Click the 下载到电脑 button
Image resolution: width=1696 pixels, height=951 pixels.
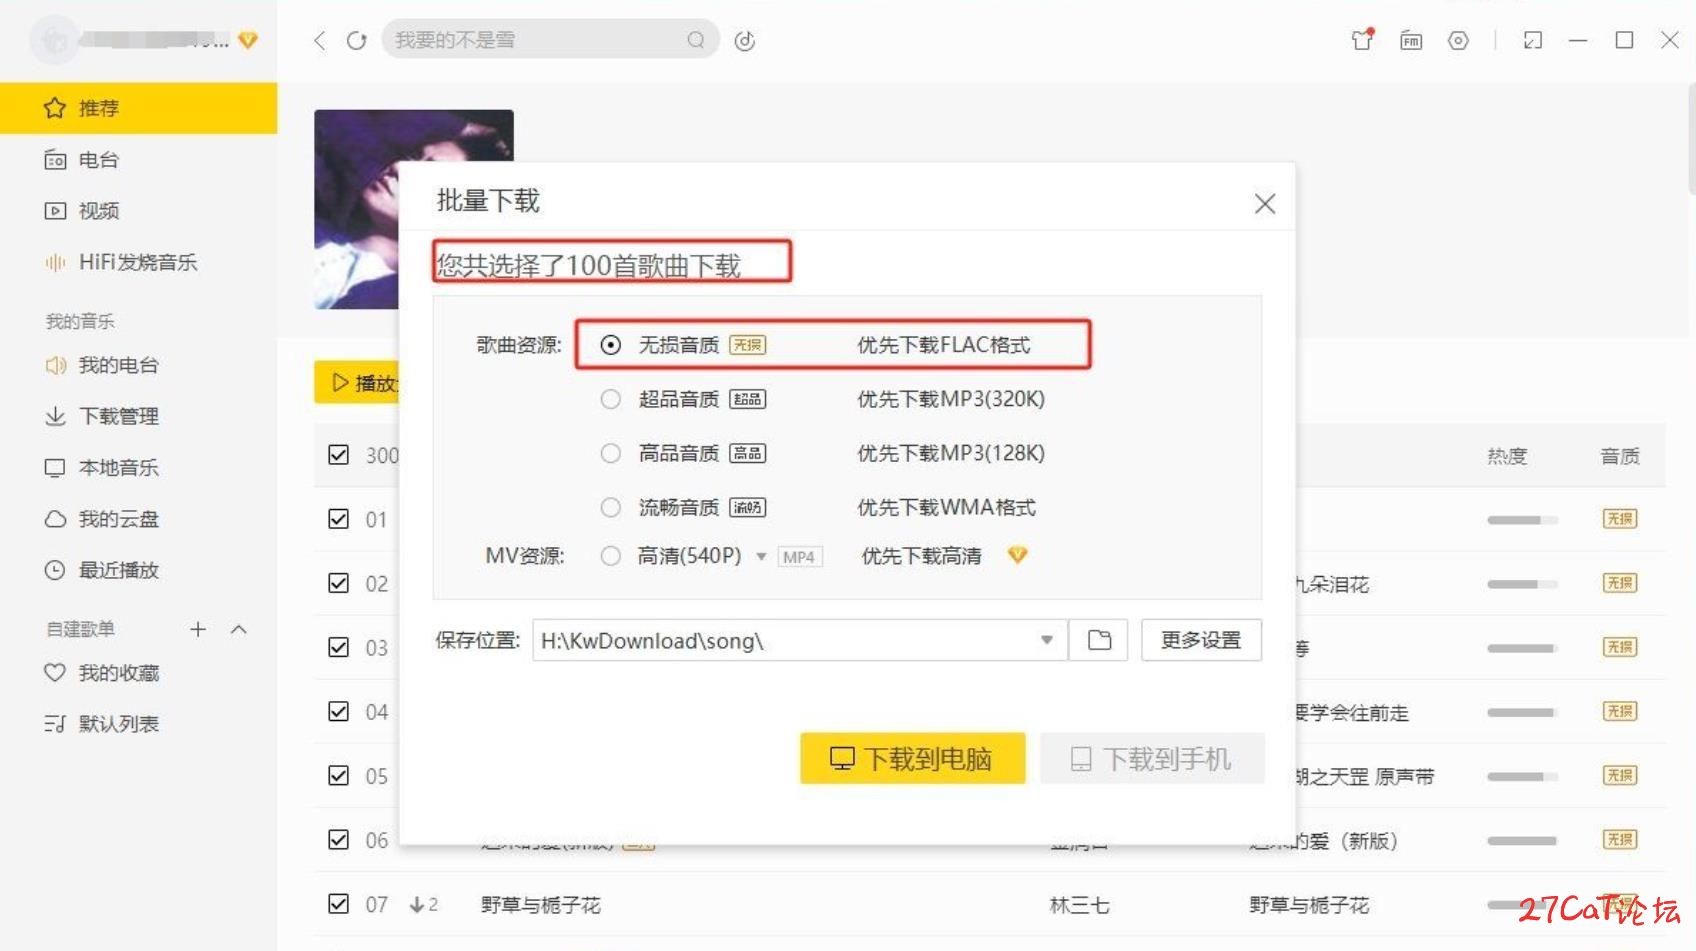point(912,759)
